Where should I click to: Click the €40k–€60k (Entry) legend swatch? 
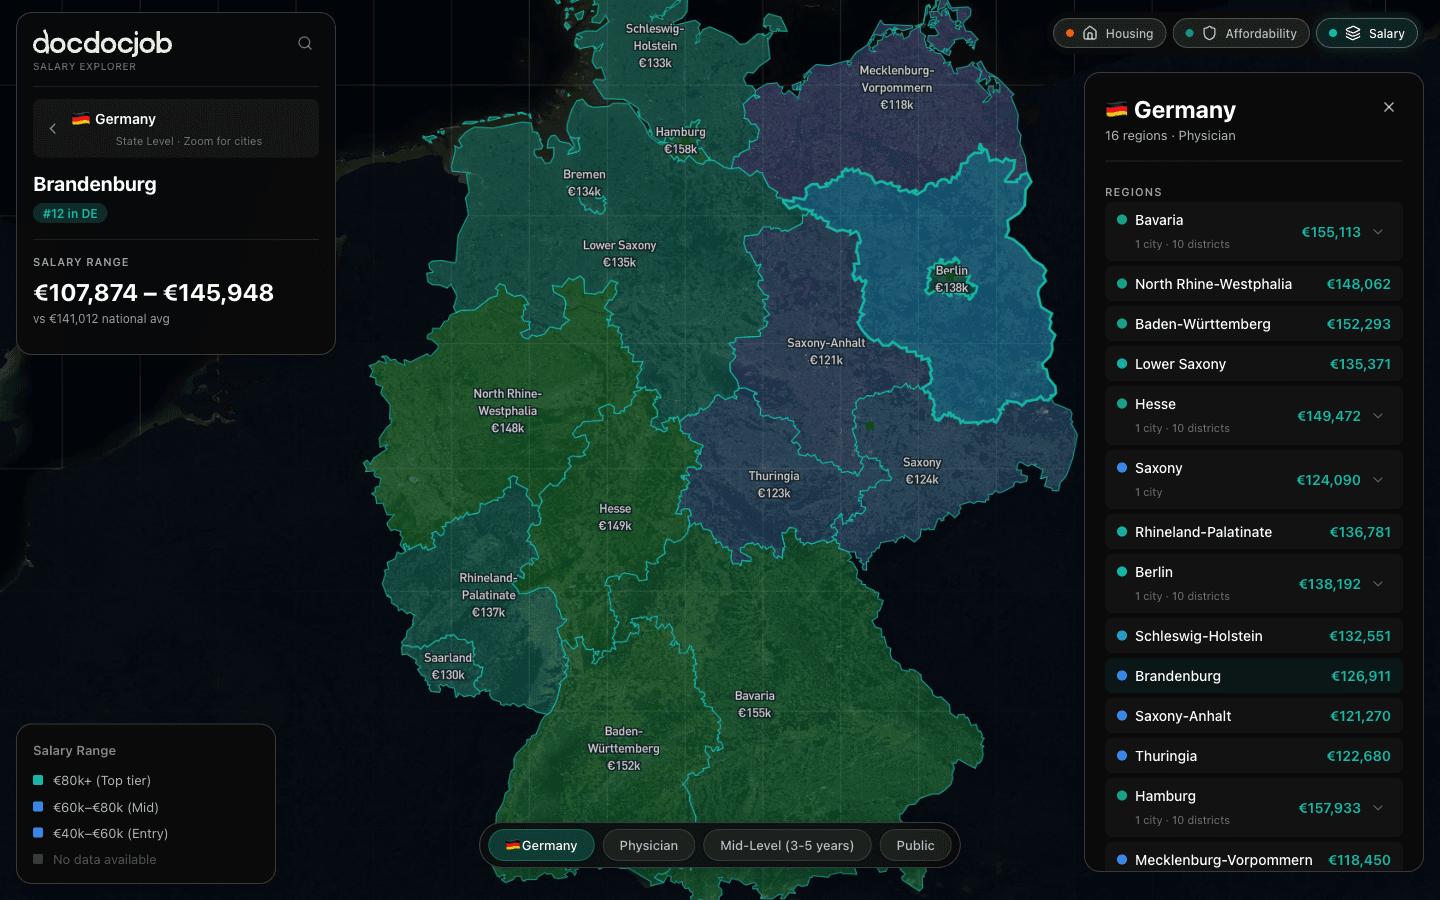[x=38, y=833]
